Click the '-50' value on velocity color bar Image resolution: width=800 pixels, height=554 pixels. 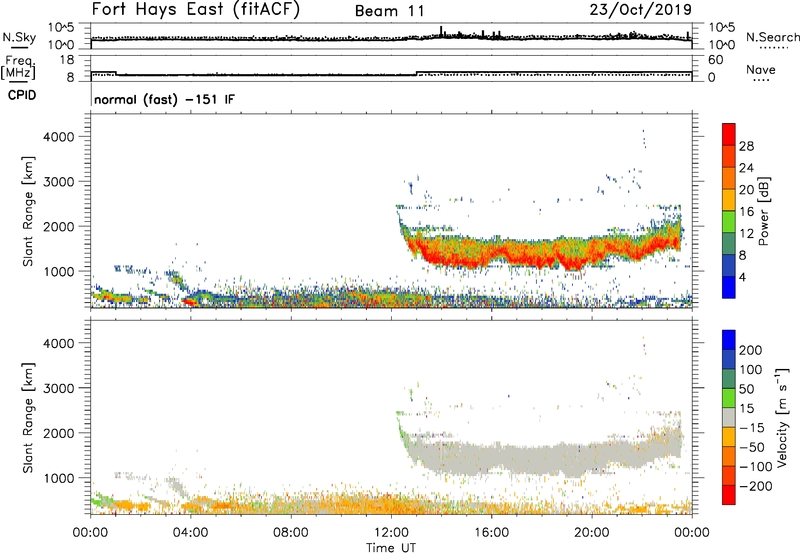(751, 447)
